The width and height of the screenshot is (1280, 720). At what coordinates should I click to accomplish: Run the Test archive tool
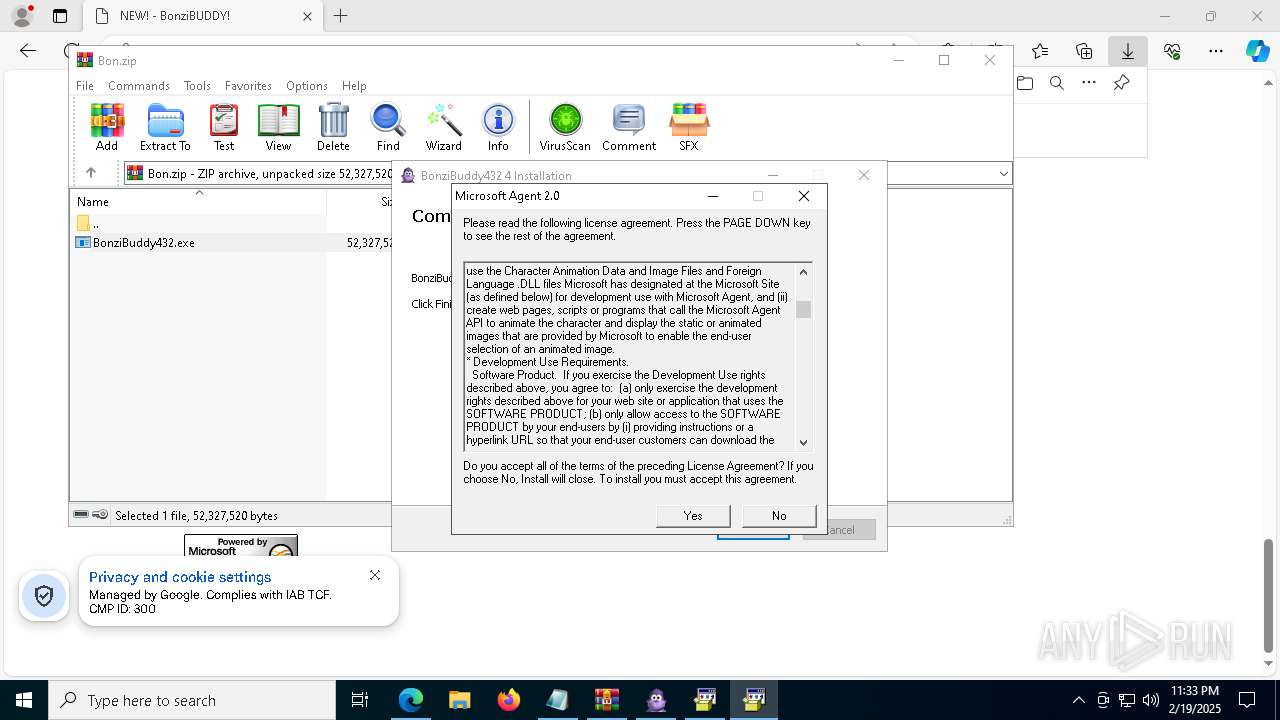pos(224,127)
